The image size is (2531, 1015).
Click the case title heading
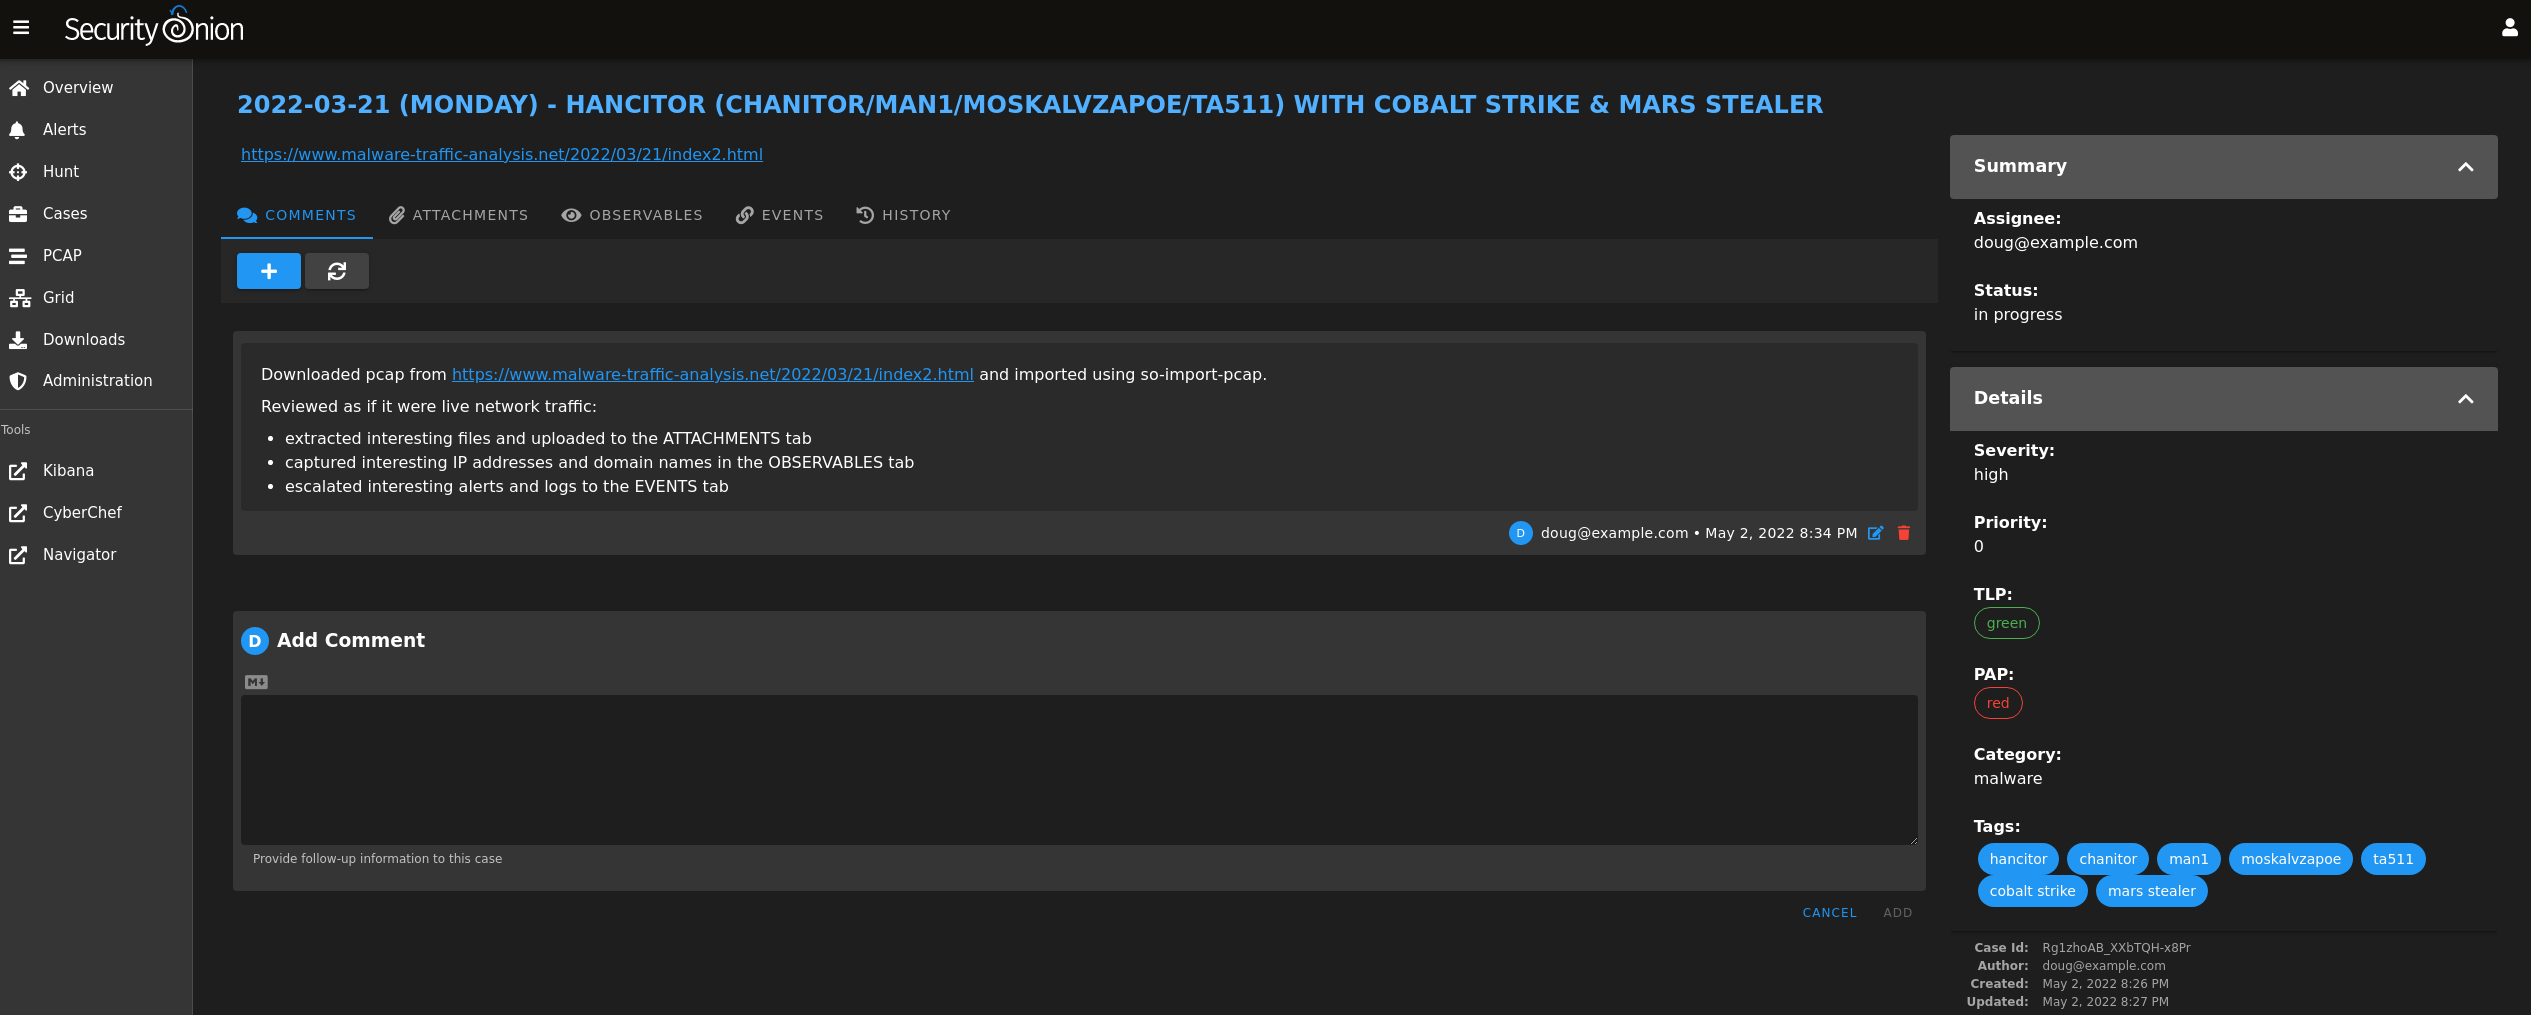[1030, 105]
